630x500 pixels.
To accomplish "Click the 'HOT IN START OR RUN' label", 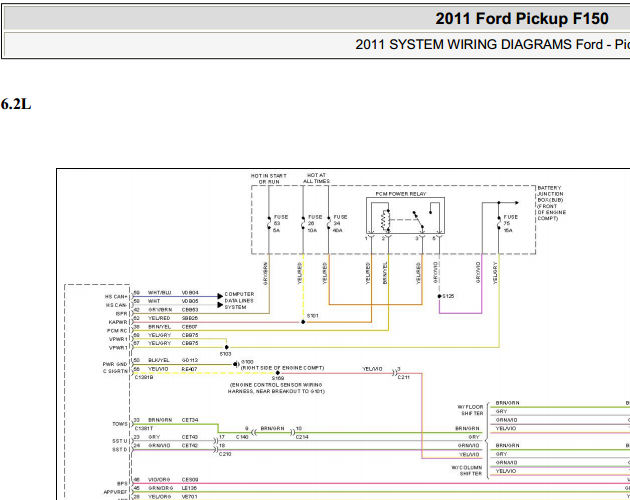I will tap(268, 179).
